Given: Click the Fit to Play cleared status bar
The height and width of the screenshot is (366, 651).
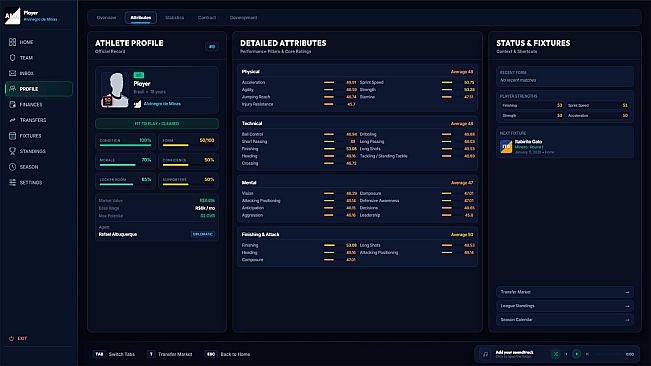Looking at the screenshot, I should (x=157, y=124).
